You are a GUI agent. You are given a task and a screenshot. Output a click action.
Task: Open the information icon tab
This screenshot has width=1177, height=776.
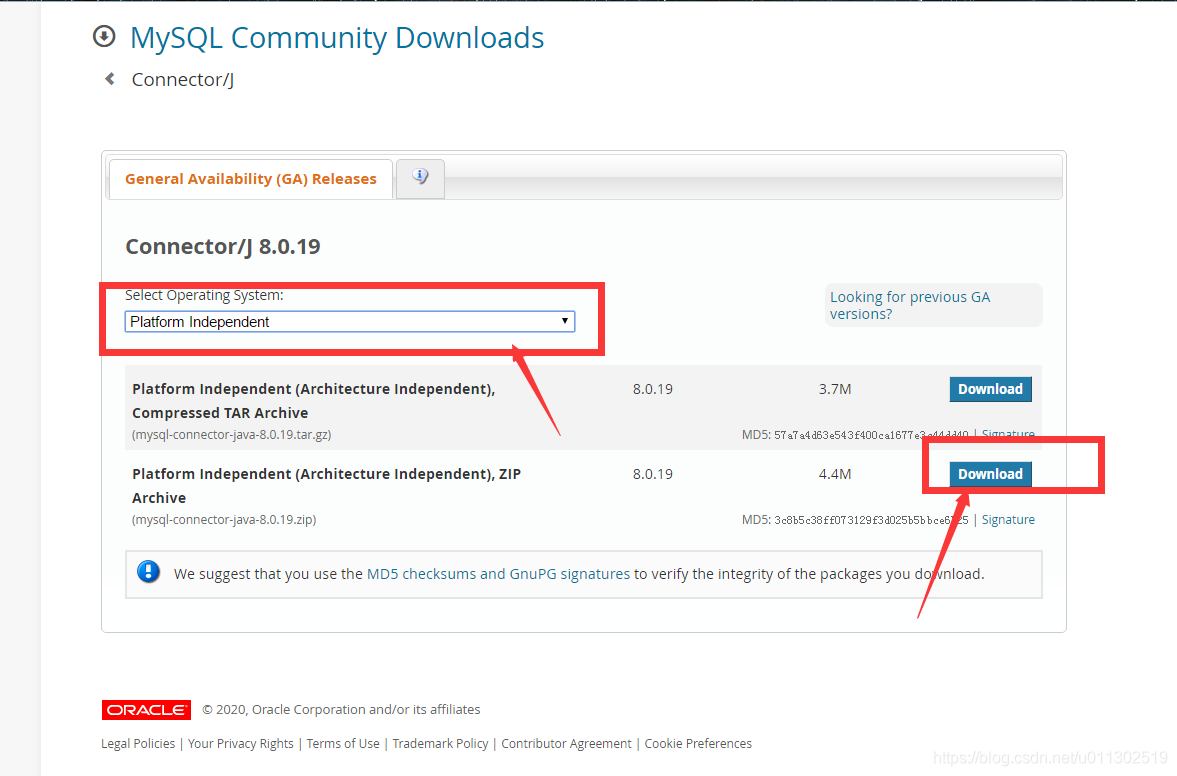pos(420,178)
